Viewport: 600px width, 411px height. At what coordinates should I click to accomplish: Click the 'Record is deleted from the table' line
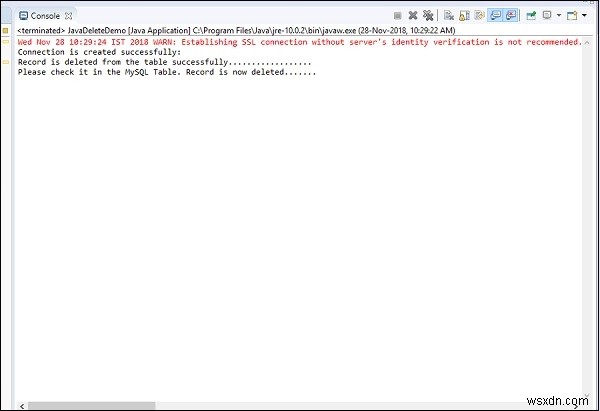164,62
